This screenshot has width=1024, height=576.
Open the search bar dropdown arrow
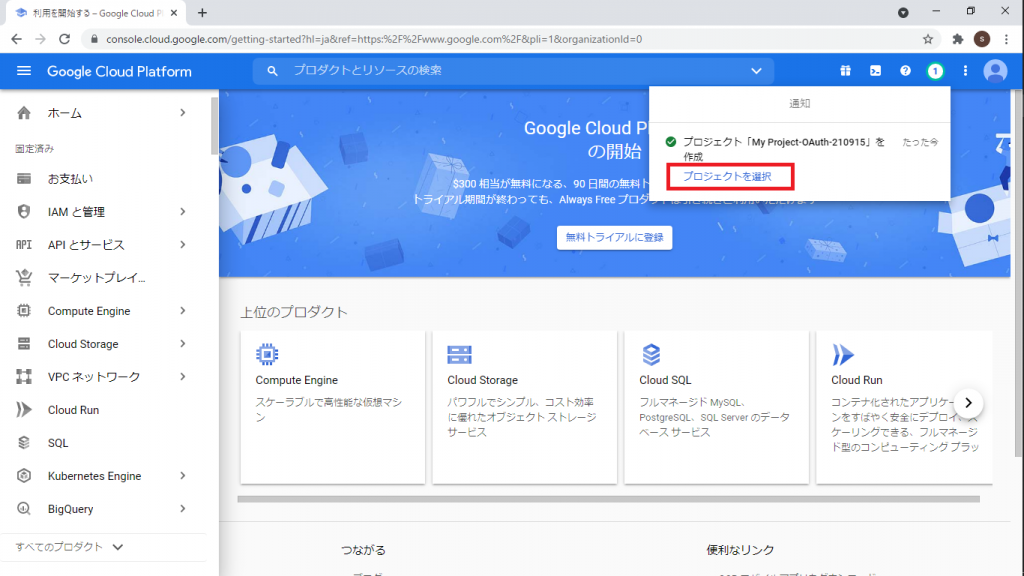click(x=757, y=71)
